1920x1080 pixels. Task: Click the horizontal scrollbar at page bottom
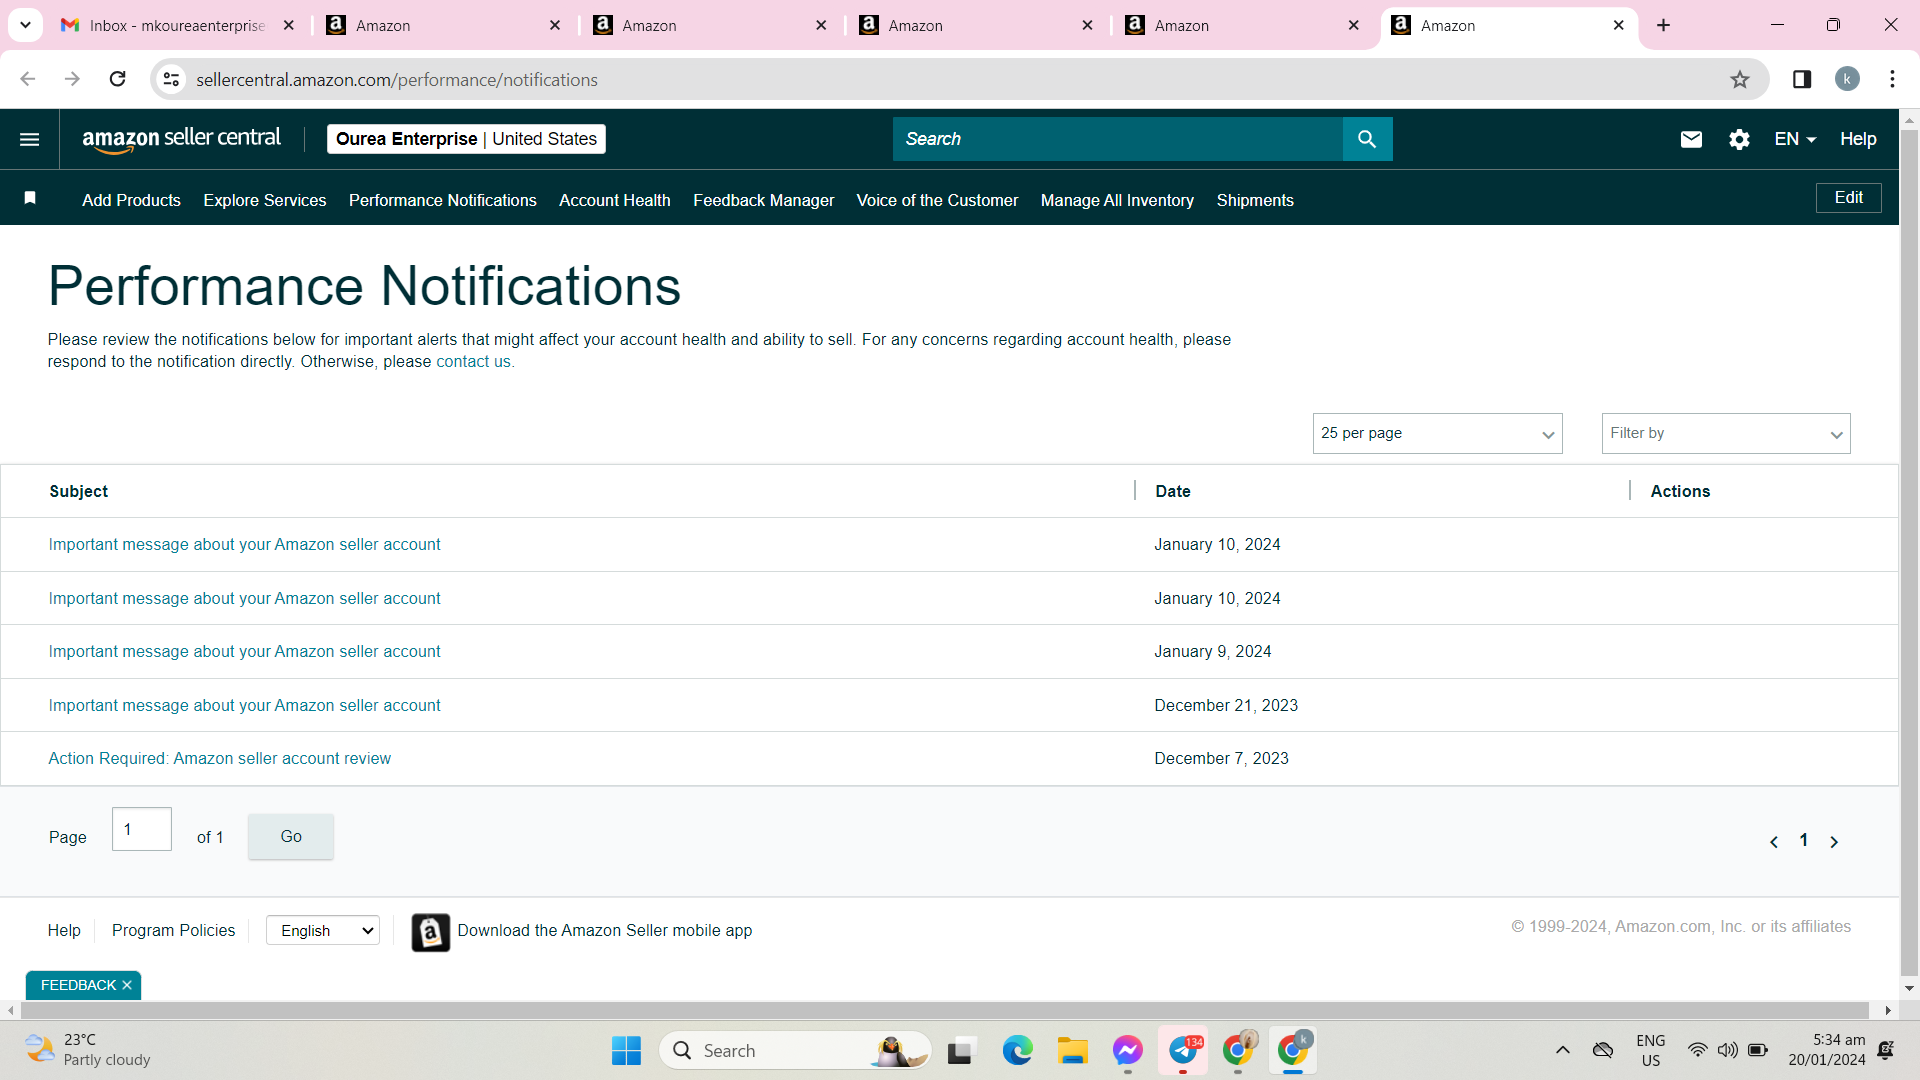945,1011
